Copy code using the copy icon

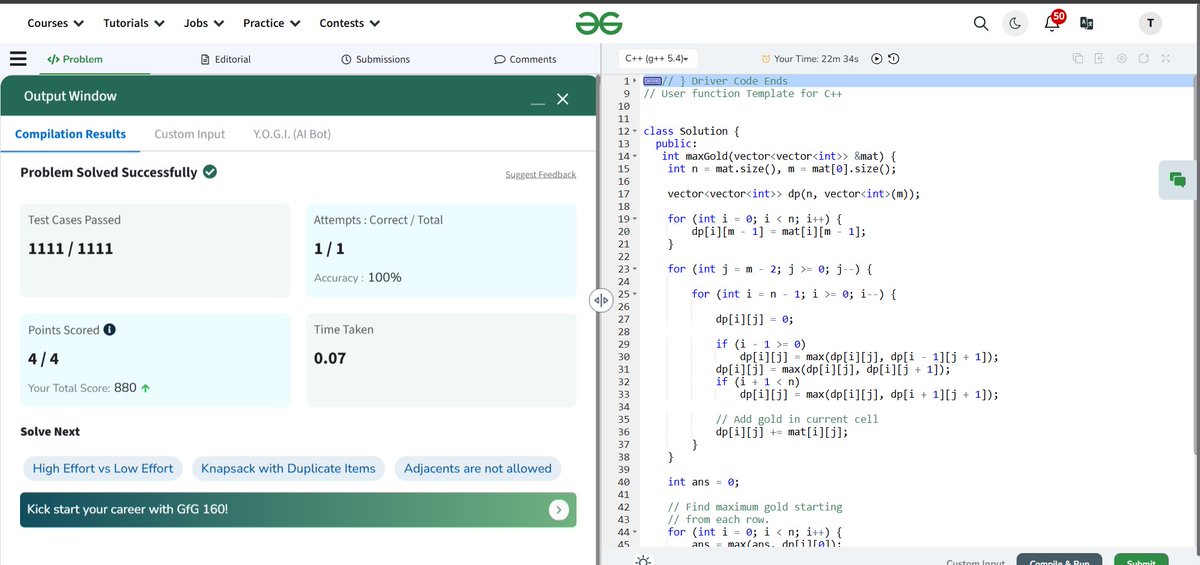[x=1078, y=59]
